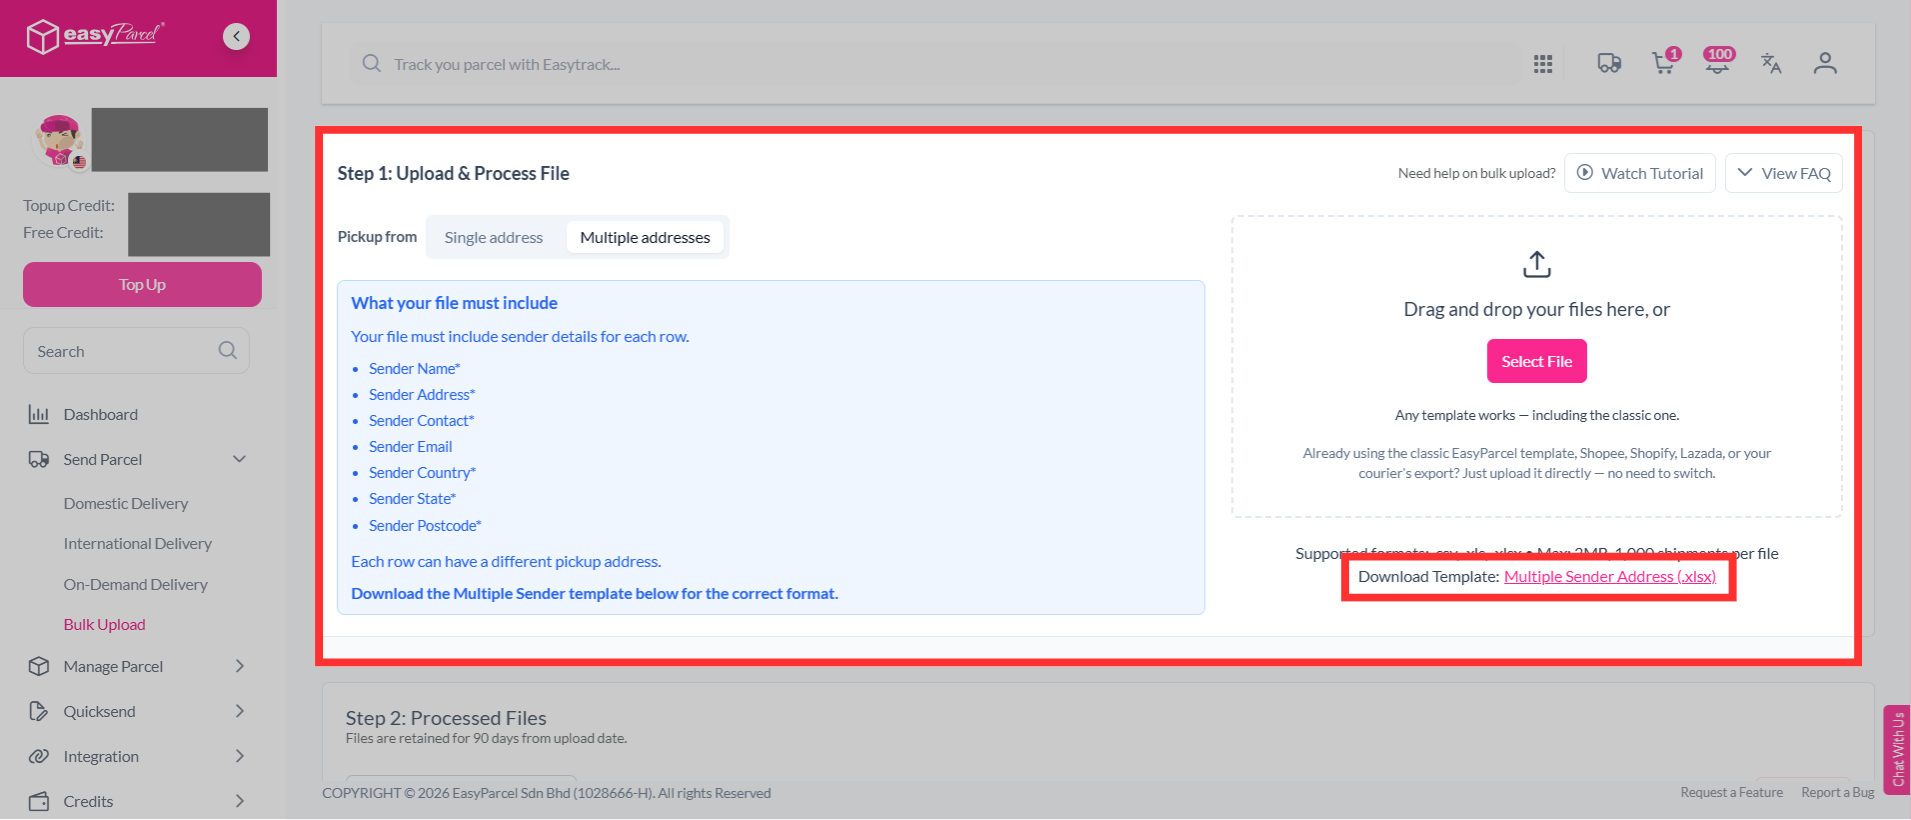Open the shopping cart

point(1664,63)
